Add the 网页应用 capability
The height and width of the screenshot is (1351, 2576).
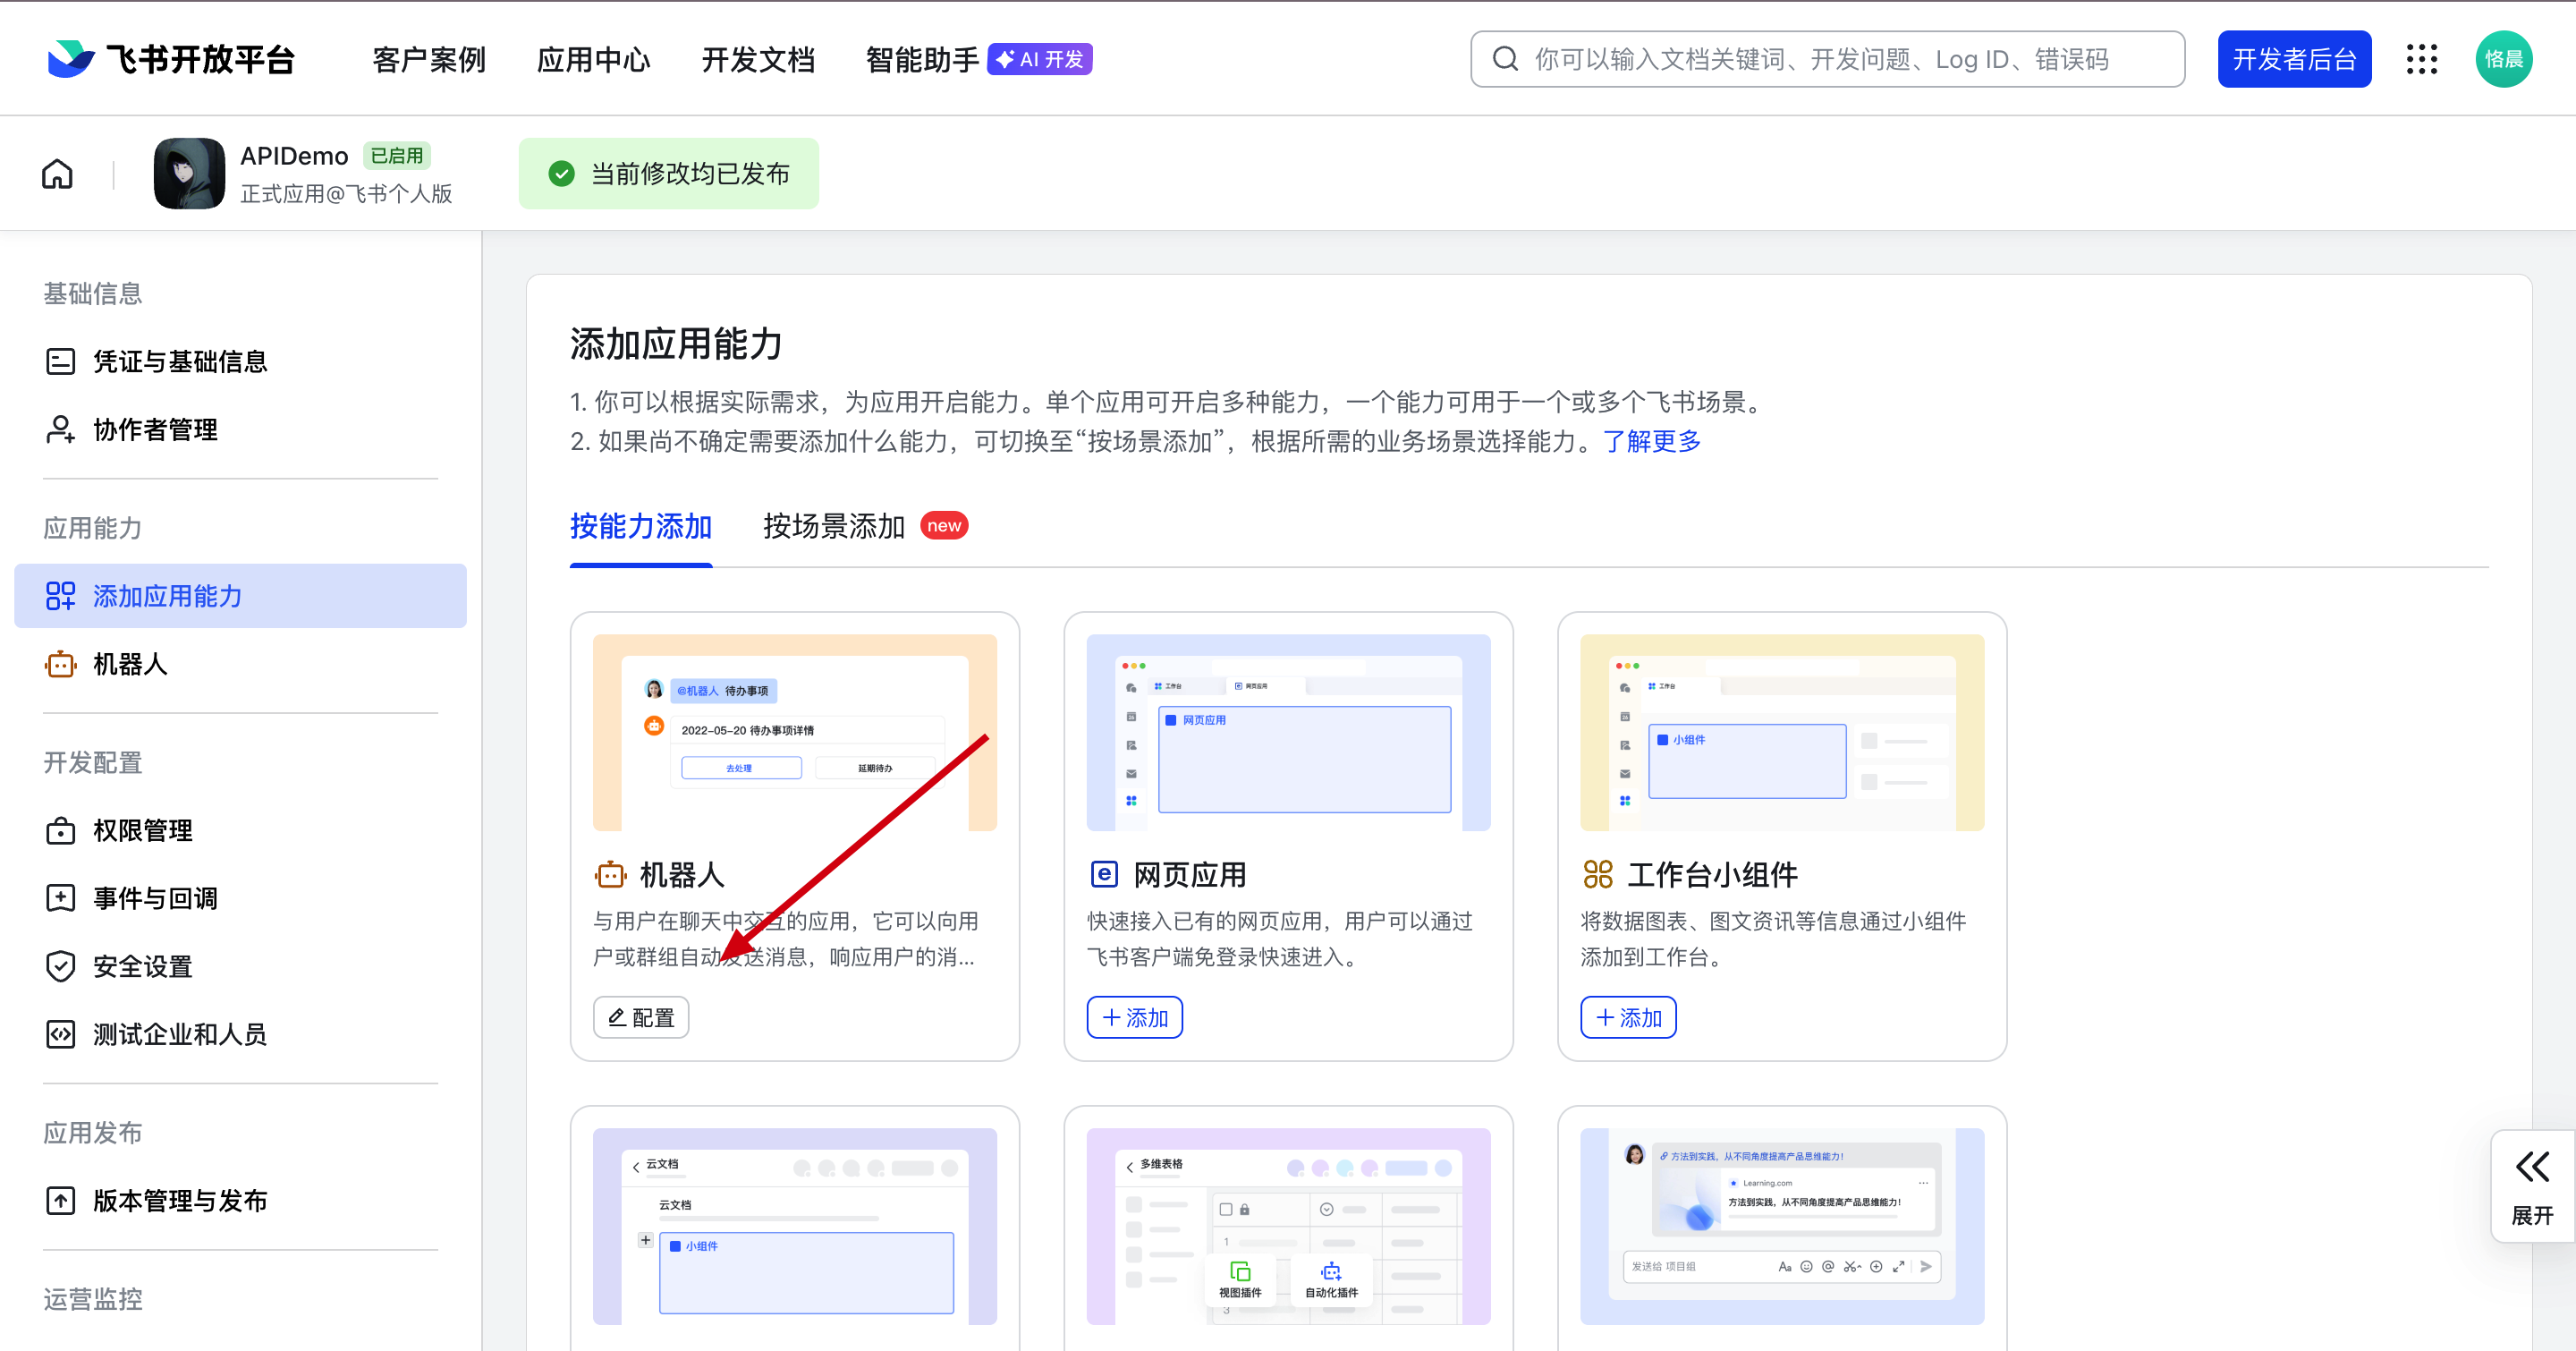[1134, 1017]
